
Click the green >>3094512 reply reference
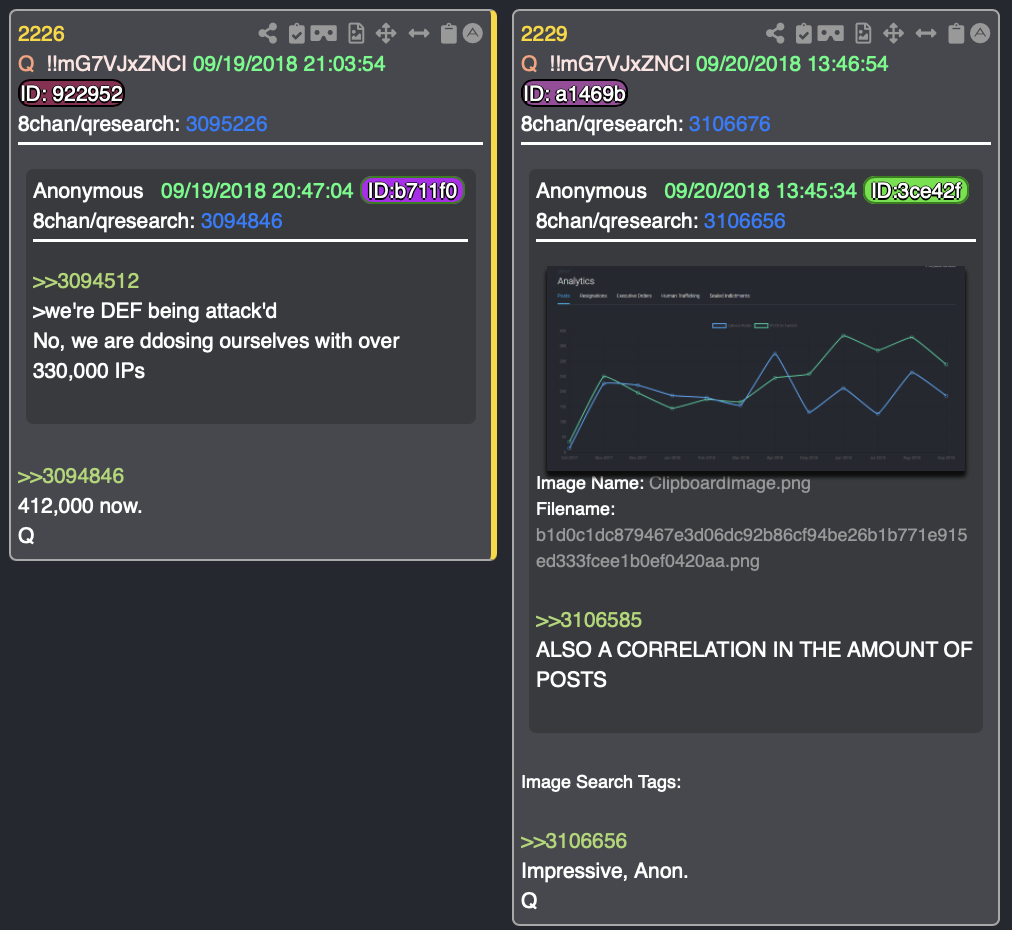tap(86, 281)
